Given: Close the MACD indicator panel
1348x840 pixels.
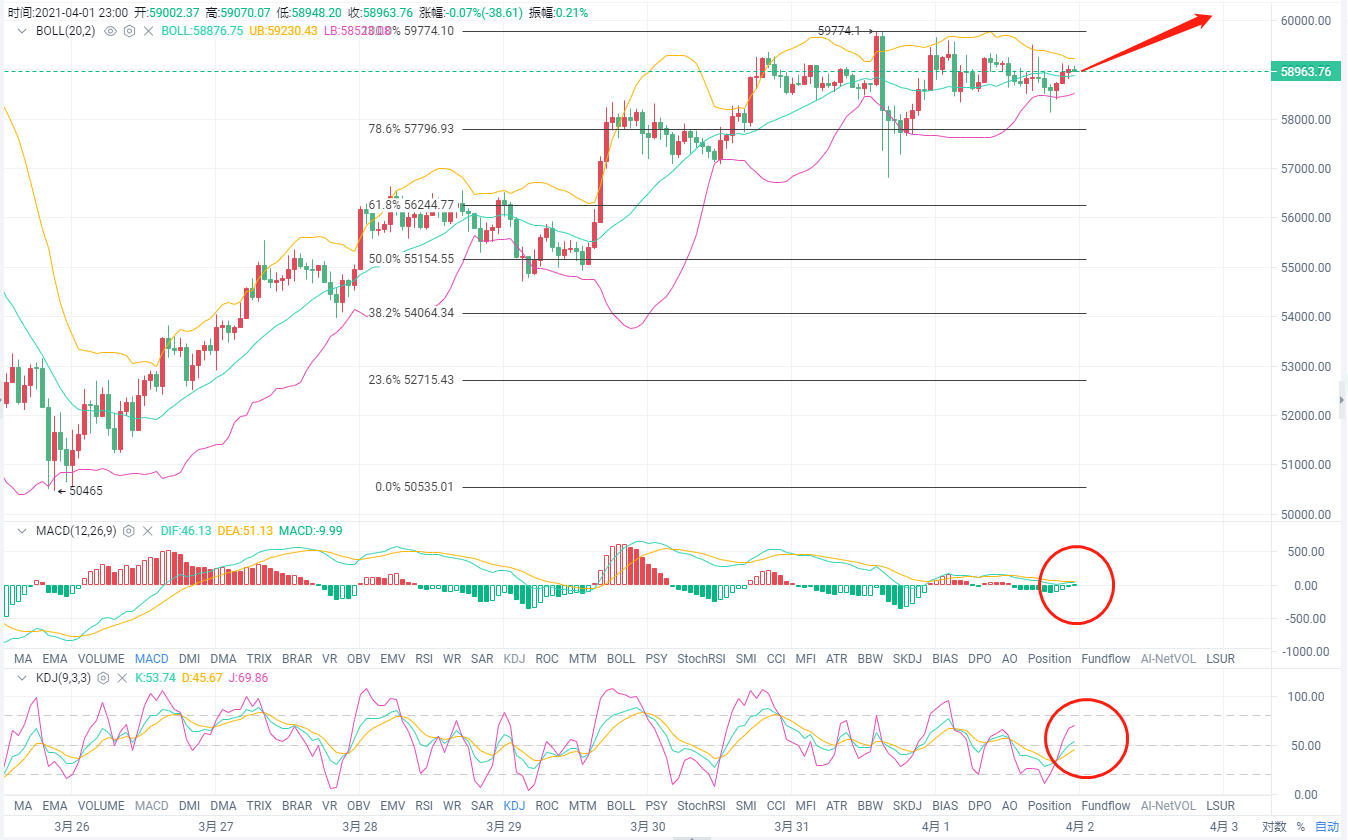Looking at the screenshot, I should (148, 531).
